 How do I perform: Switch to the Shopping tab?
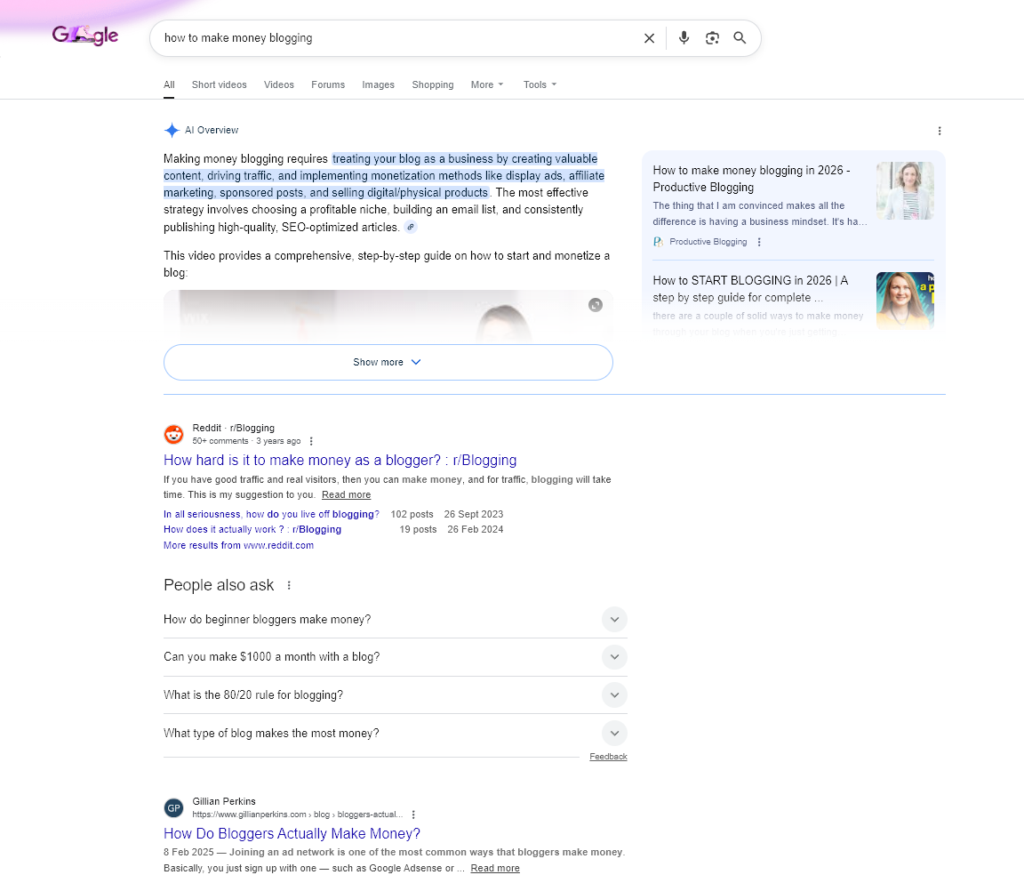(432, 84)
